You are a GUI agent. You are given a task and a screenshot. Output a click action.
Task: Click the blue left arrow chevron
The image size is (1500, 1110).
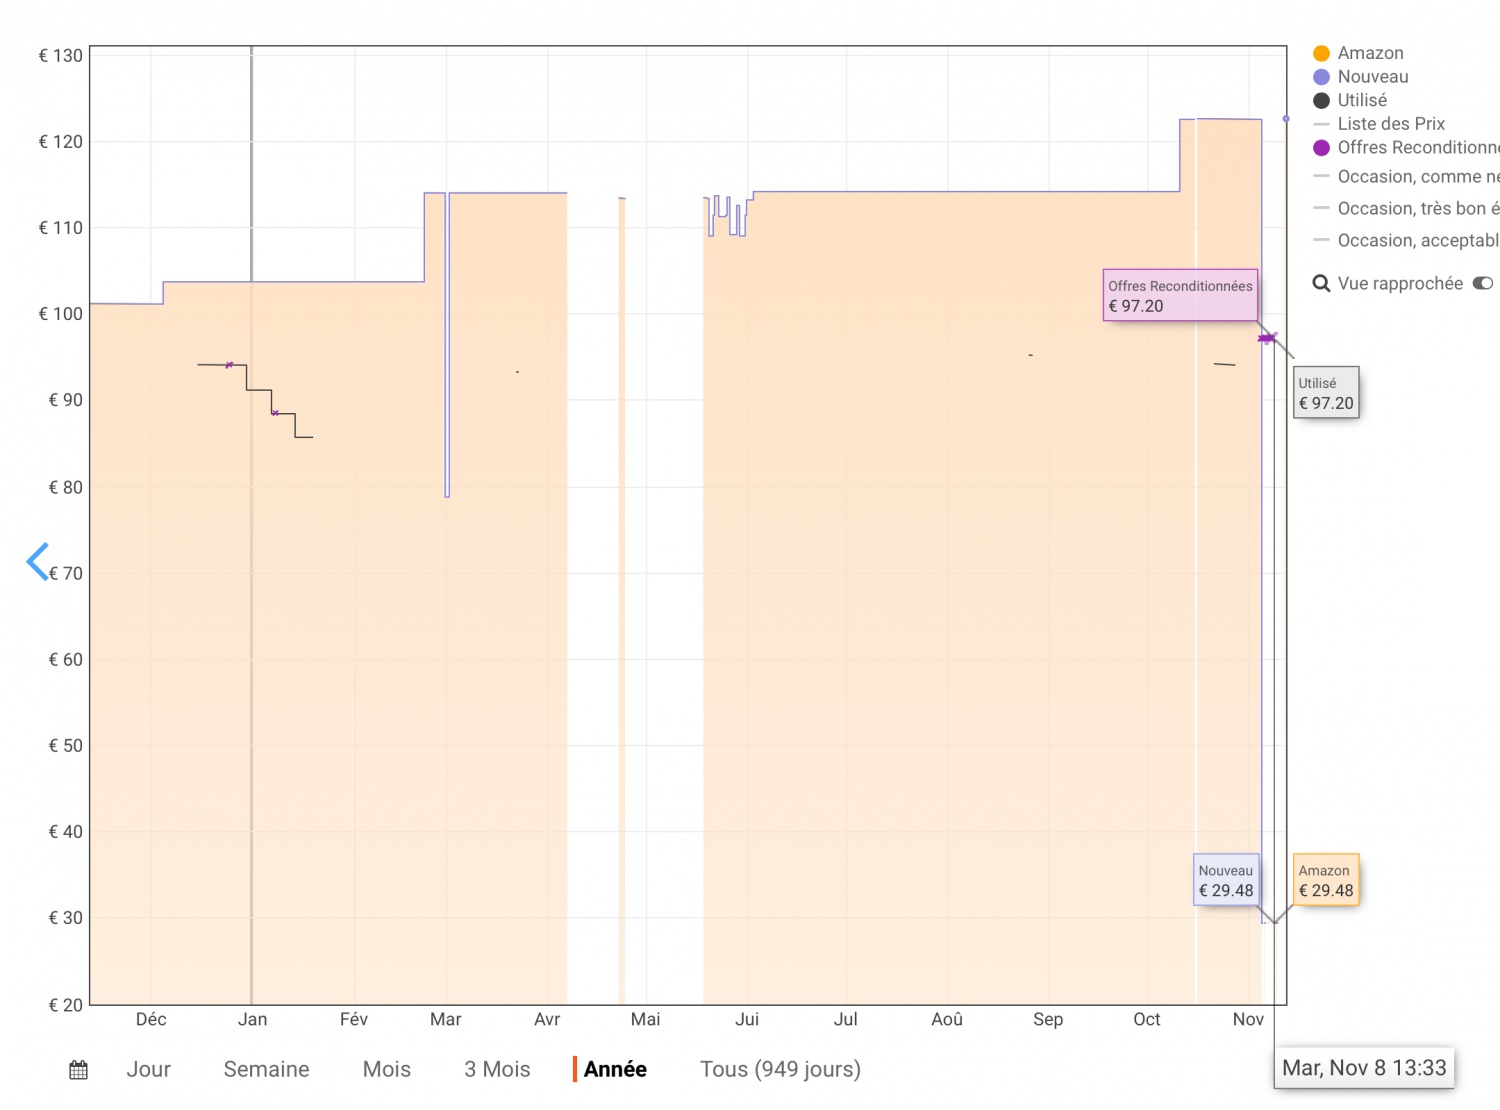(38, 562)
